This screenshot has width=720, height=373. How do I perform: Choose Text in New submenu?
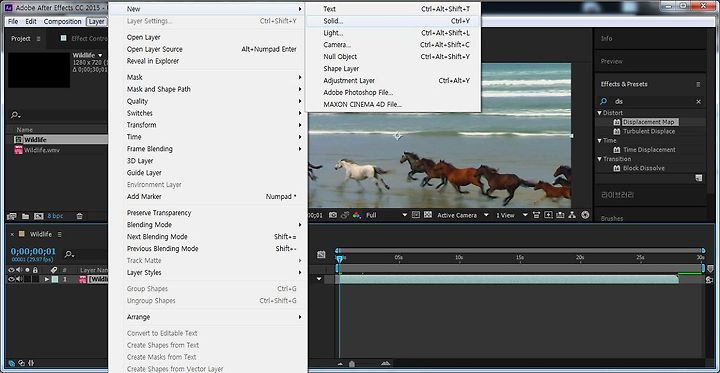pyautogui.click(x=393, y=9)
